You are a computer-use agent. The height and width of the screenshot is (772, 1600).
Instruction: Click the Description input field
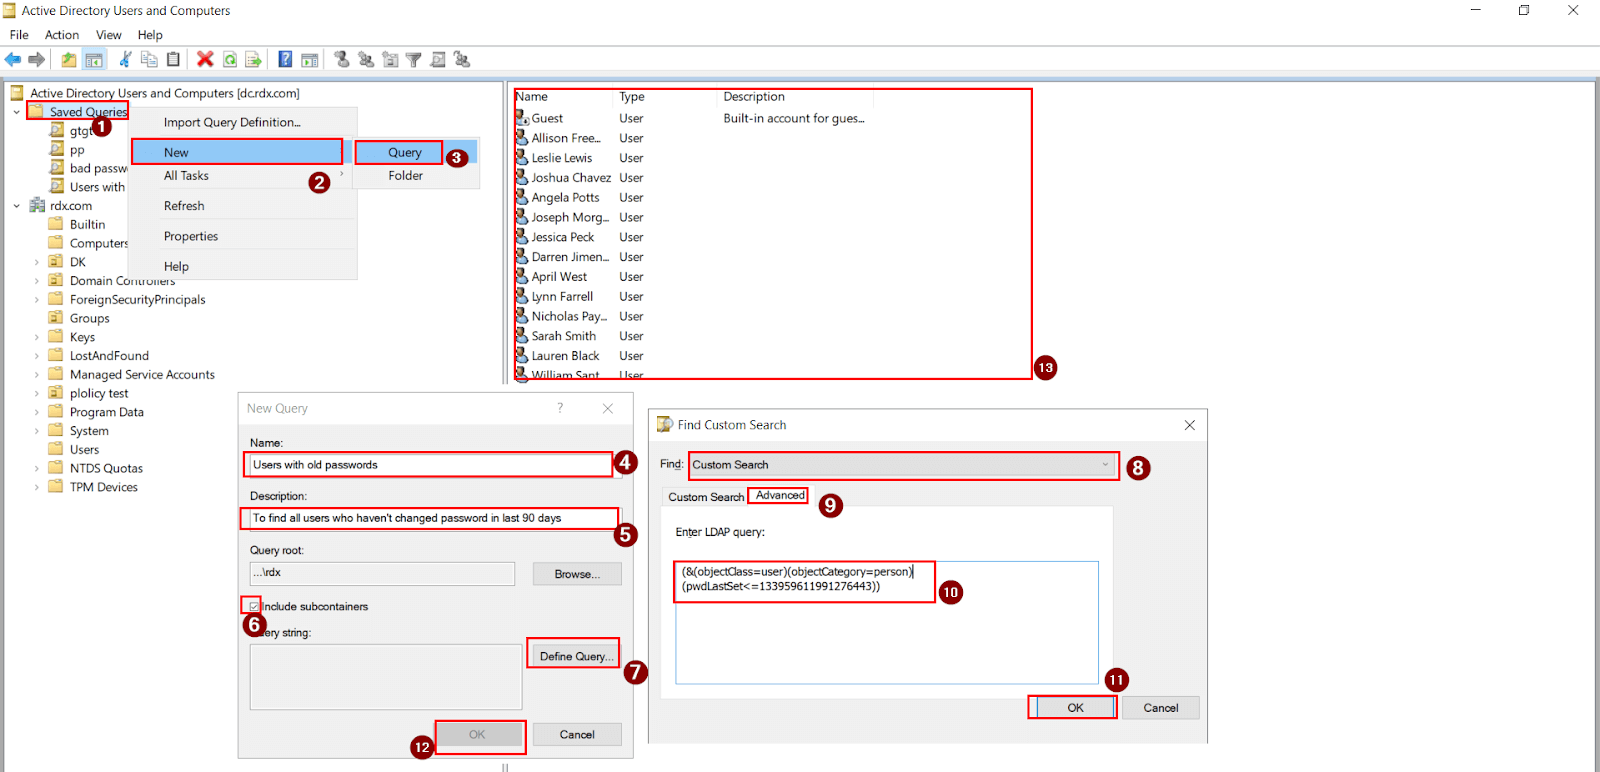pyautogui.click(x=433, y=518)
